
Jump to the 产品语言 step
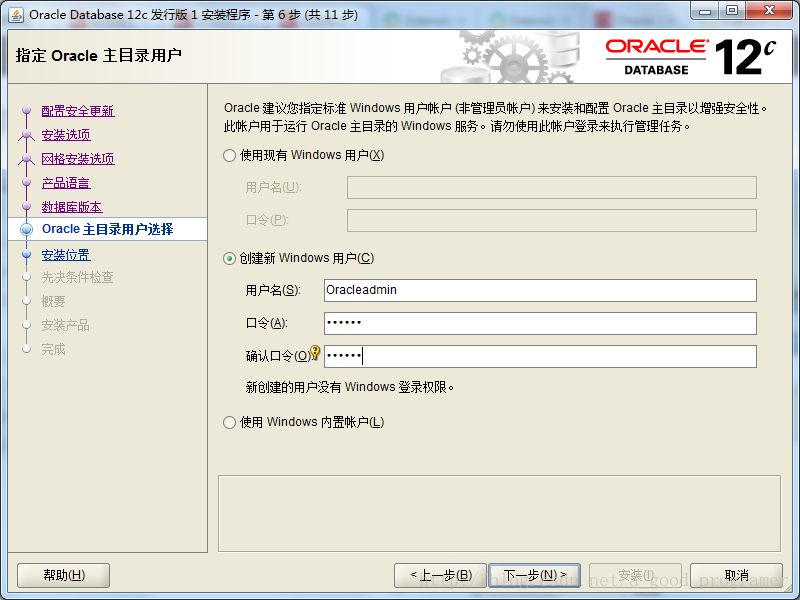point(66,183)
